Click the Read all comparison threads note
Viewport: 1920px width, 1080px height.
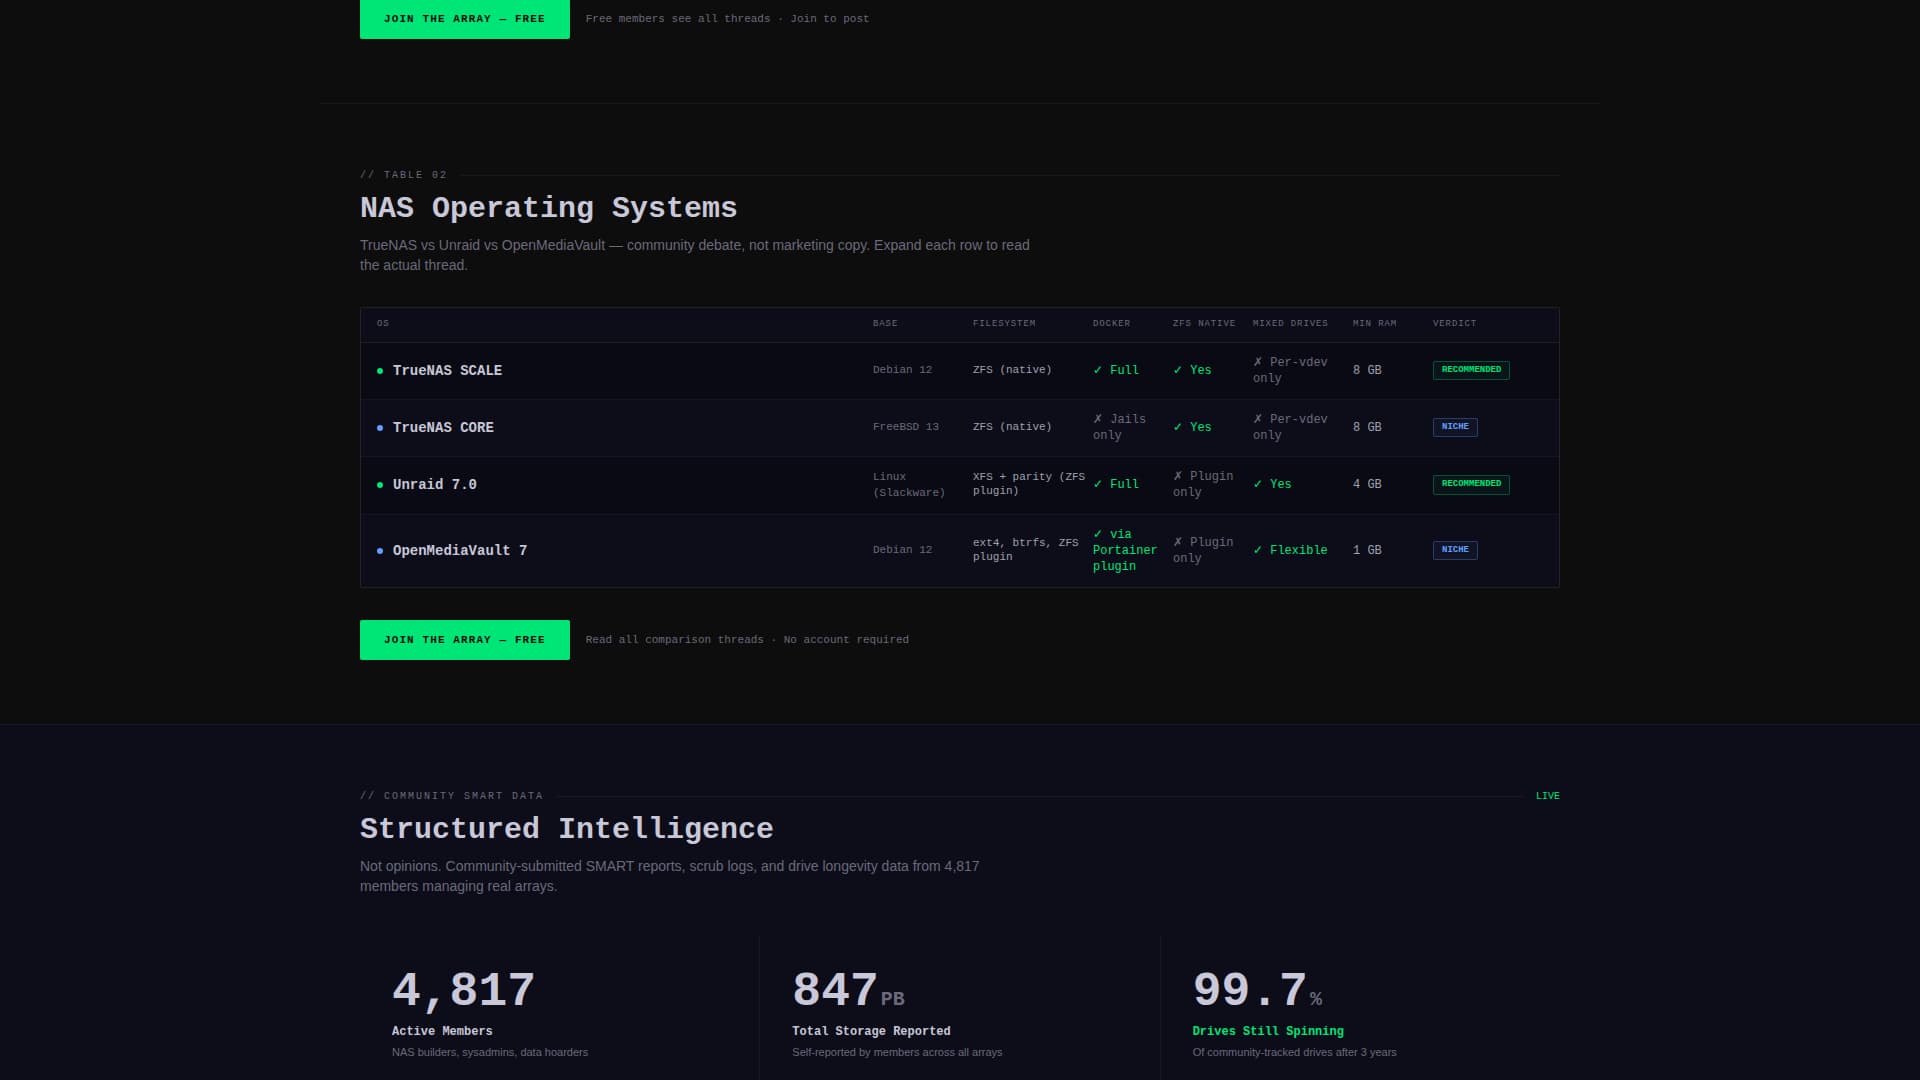(x=747, y=640)
